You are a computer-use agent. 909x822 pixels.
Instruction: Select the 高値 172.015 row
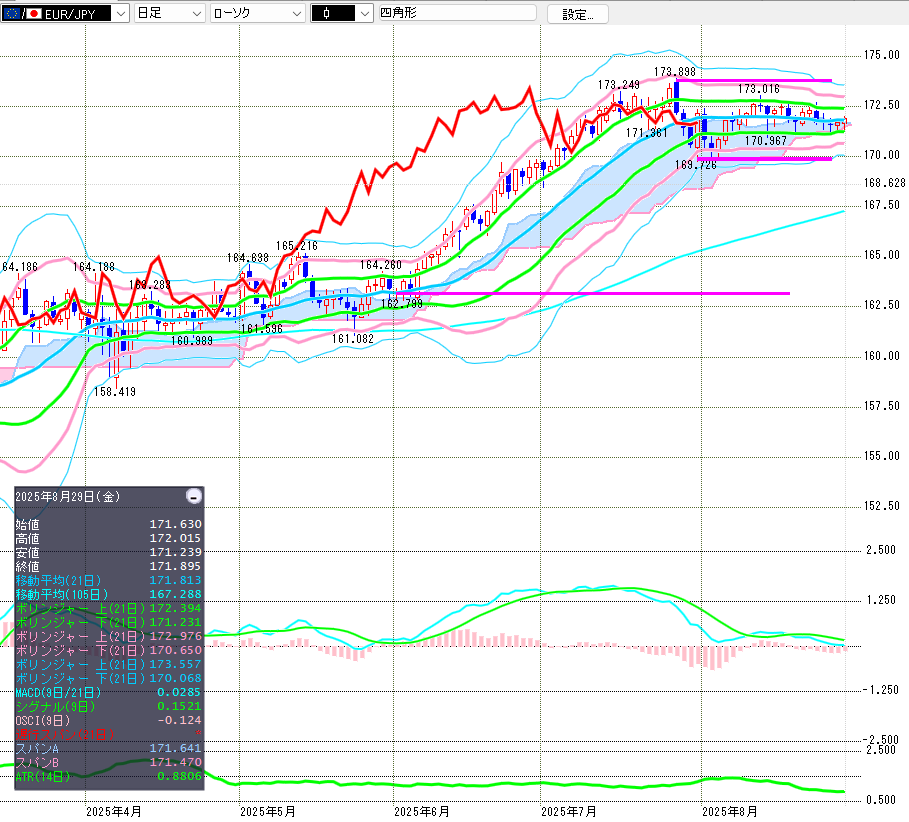point(109,538)
